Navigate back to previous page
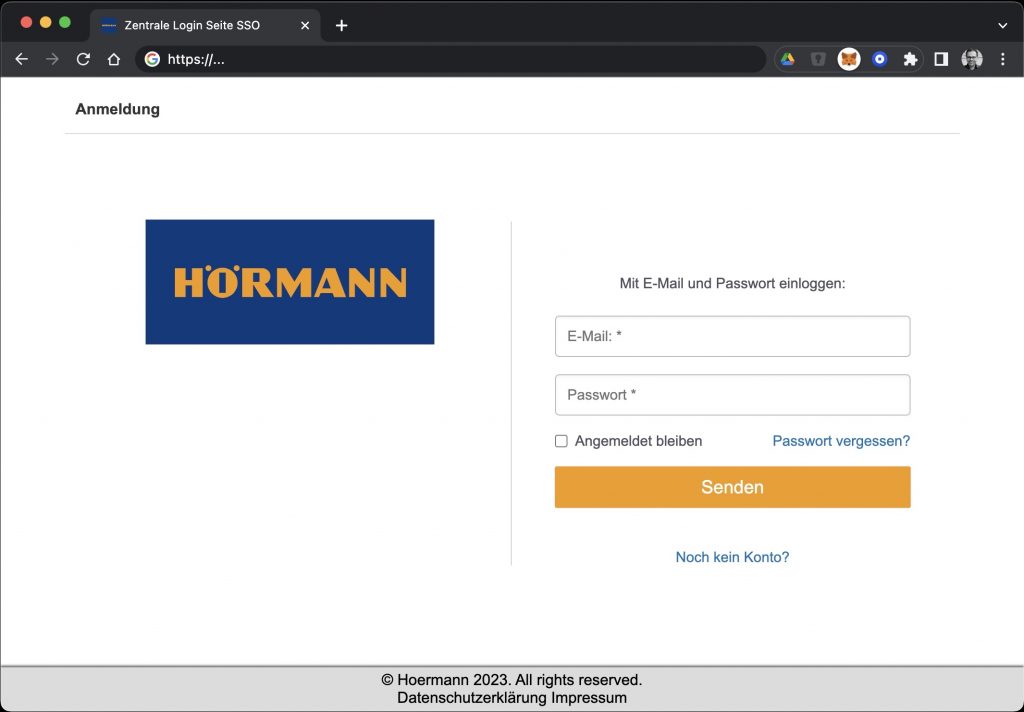The image size is (1024, 712). tap(21, 59)
